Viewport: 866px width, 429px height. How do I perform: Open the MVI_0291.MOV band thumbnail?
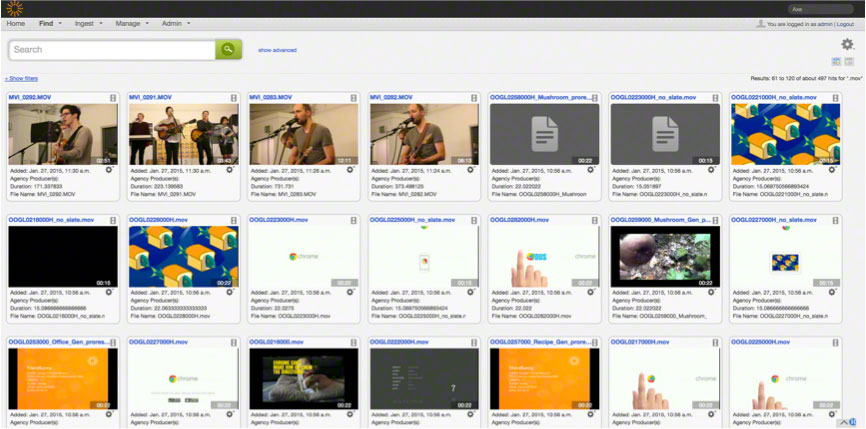[183, 134]
